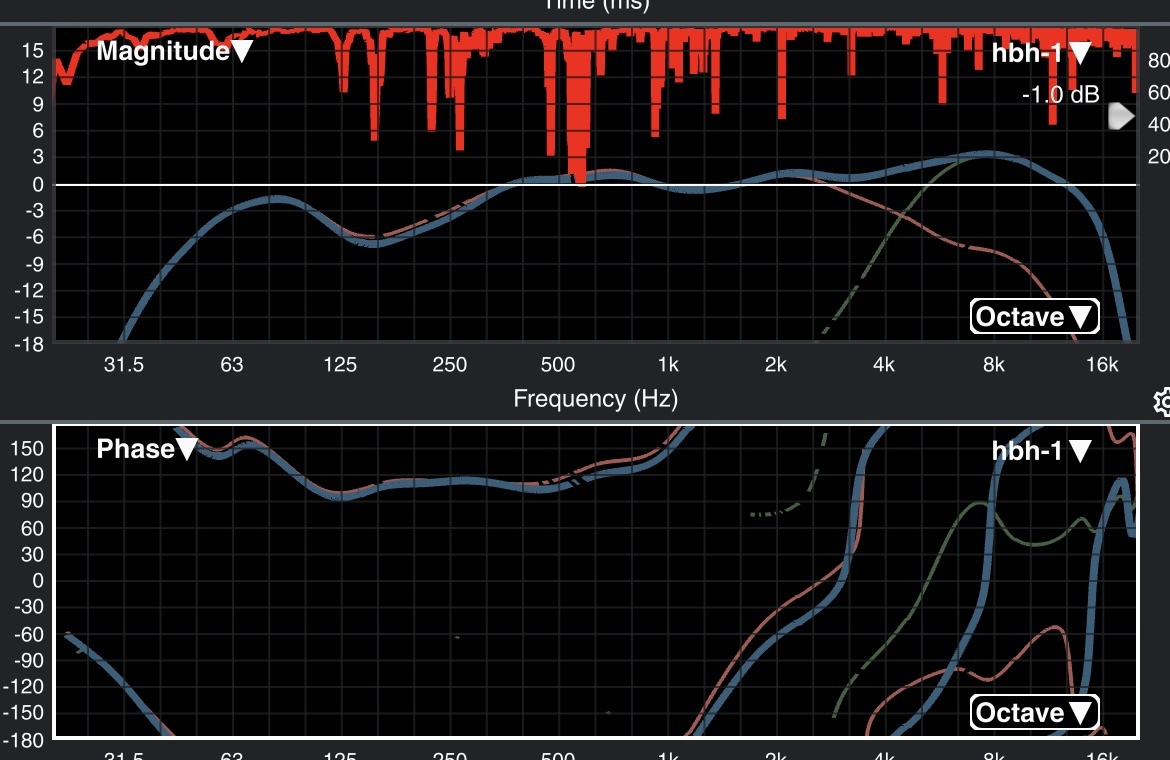The image size is (1170, 760).
Task: Open the hbh-1 trace dropdown in the magnitude graph
Action: (1042, 52)
